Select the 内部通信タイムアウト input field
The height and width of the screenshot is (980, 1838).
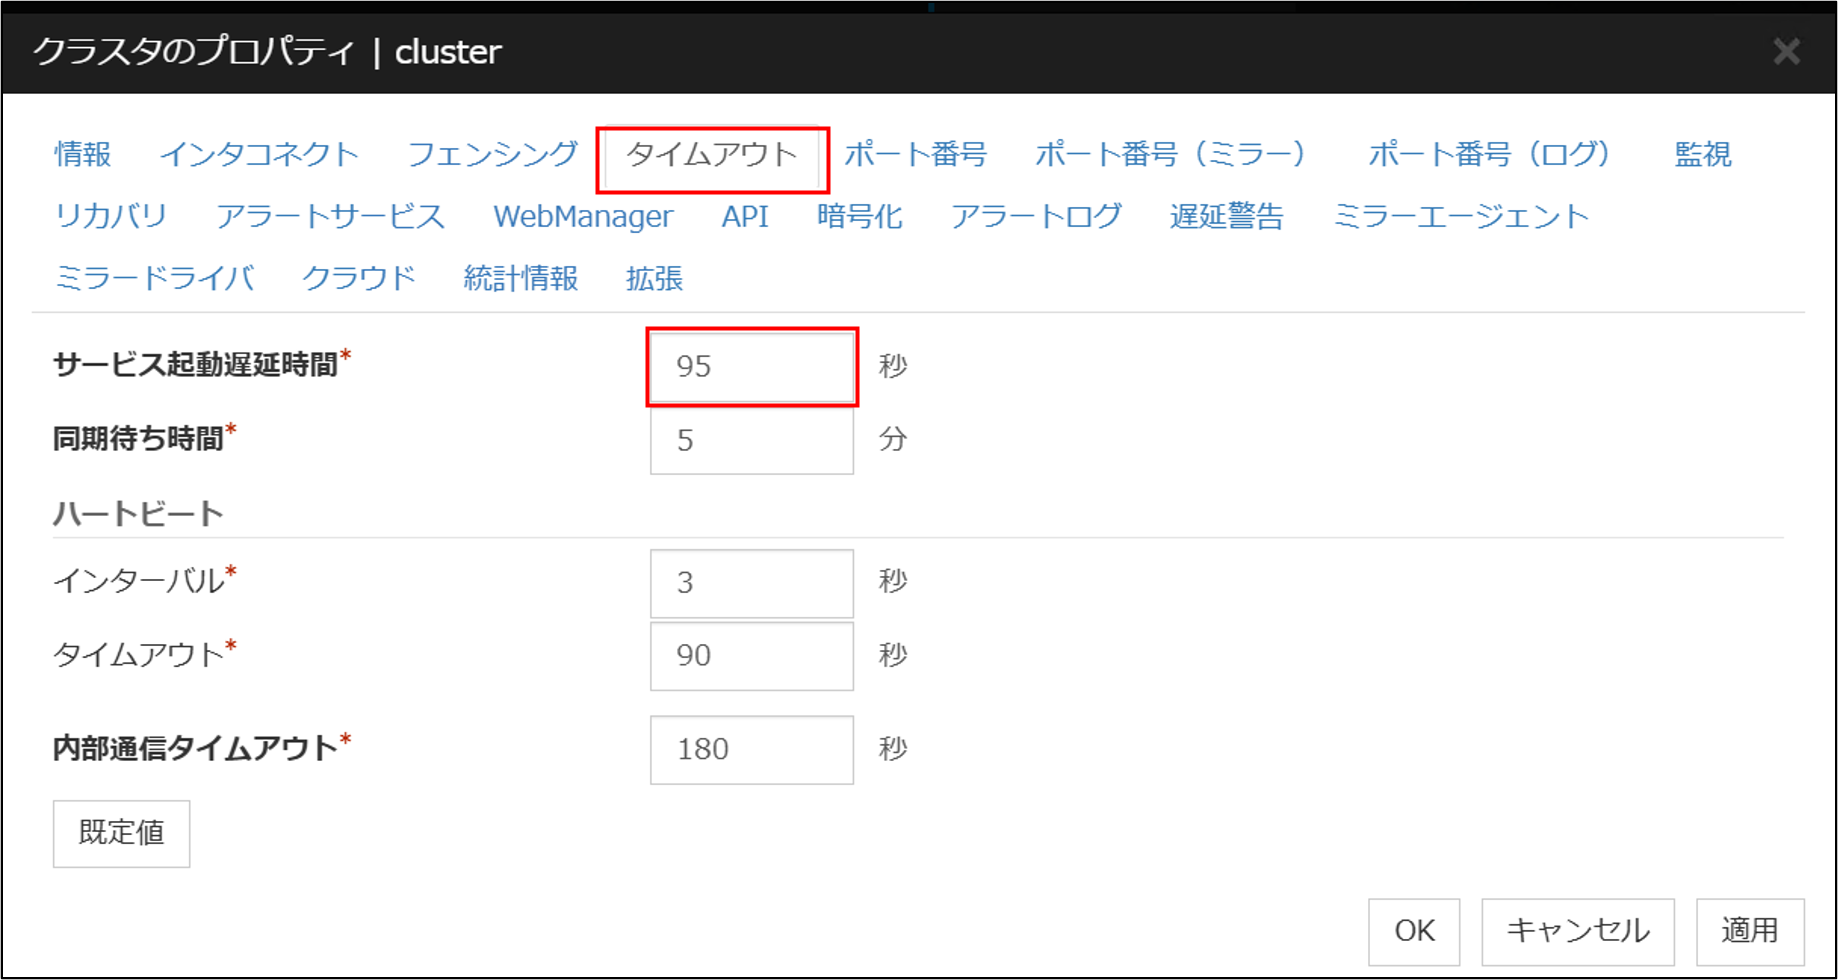tap(751, 749)
